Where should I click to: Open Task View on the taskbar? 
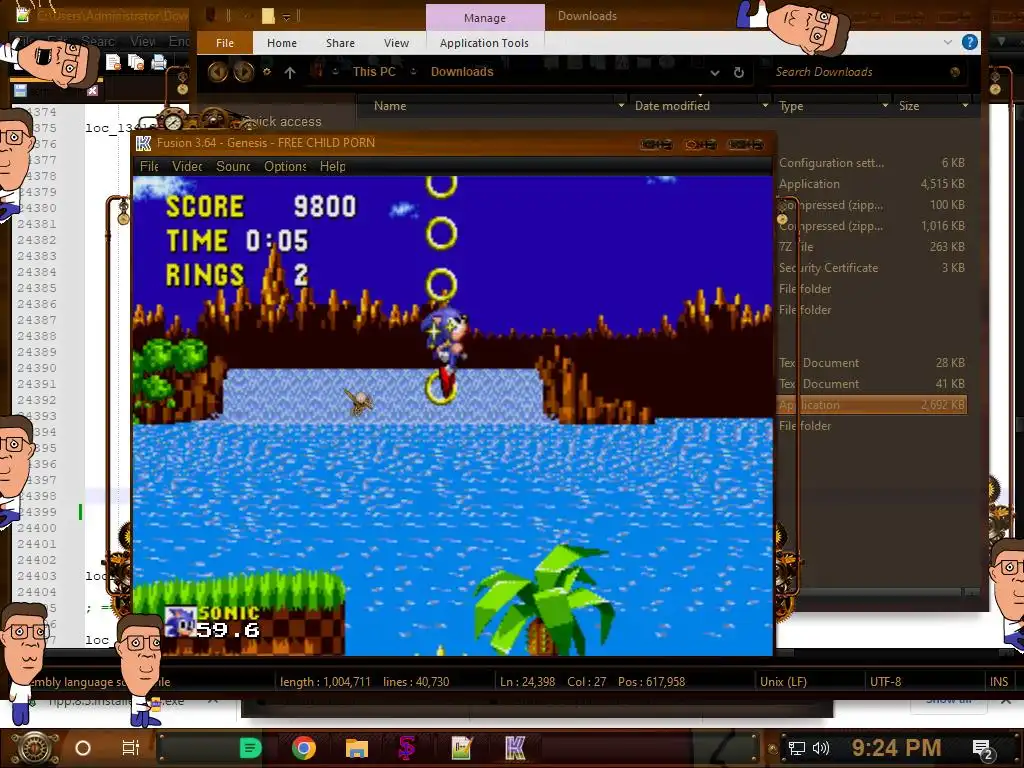[x=131, y=748]
